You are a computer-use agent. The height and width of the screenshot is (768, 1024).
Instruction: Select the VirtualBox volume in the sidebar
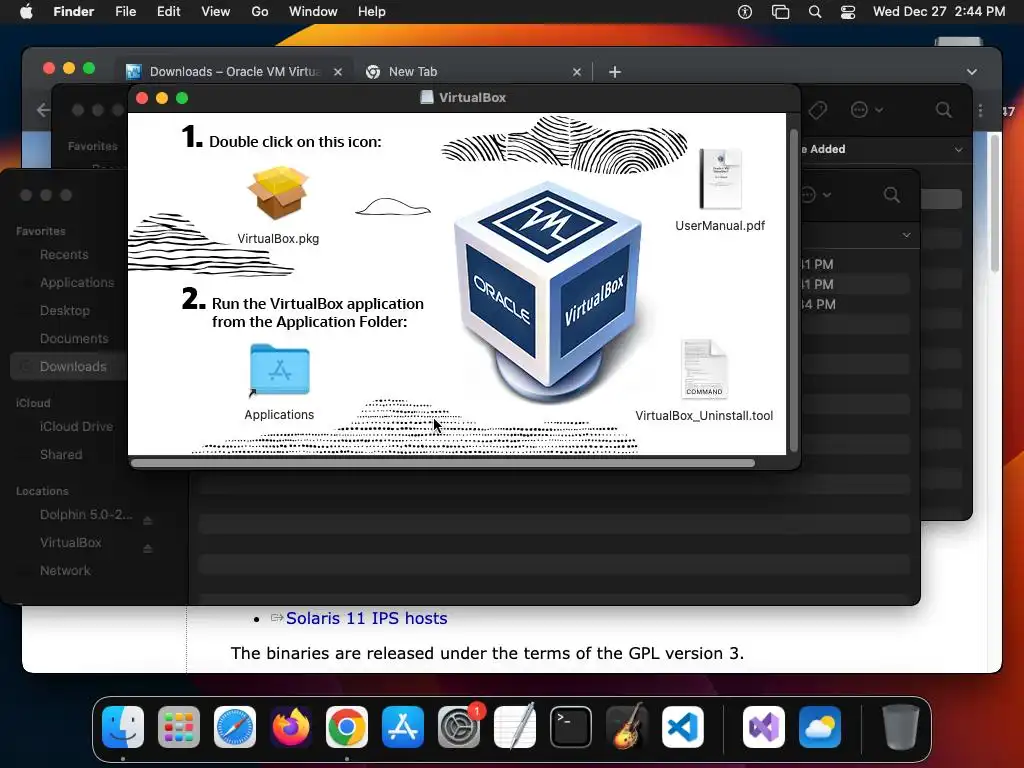pos(71,543)
